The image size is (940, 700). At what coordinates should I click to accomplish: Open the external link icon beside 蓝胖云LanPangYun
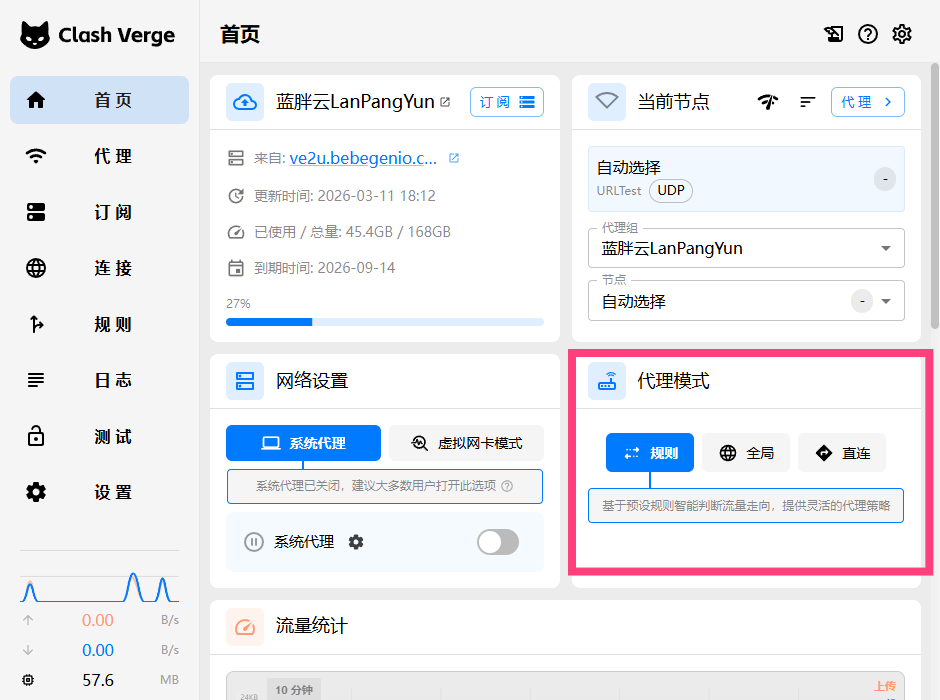(x=445, y=102)
